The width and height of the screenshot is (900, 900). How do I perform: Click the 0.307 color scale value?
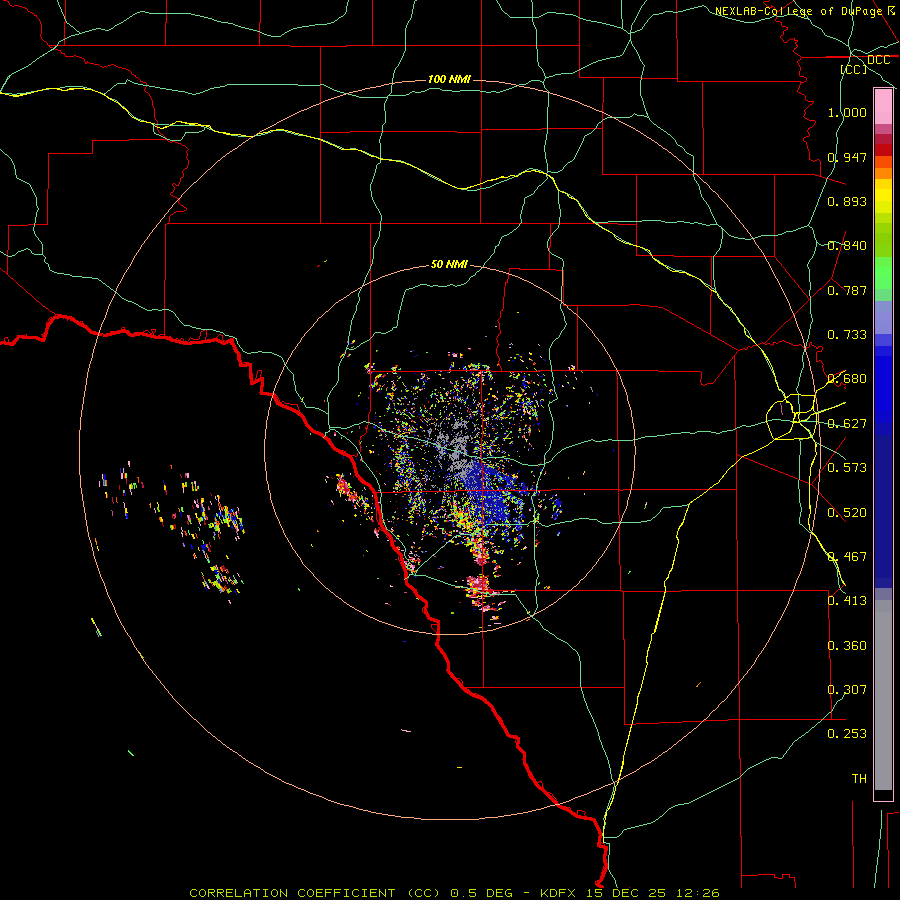847,690
